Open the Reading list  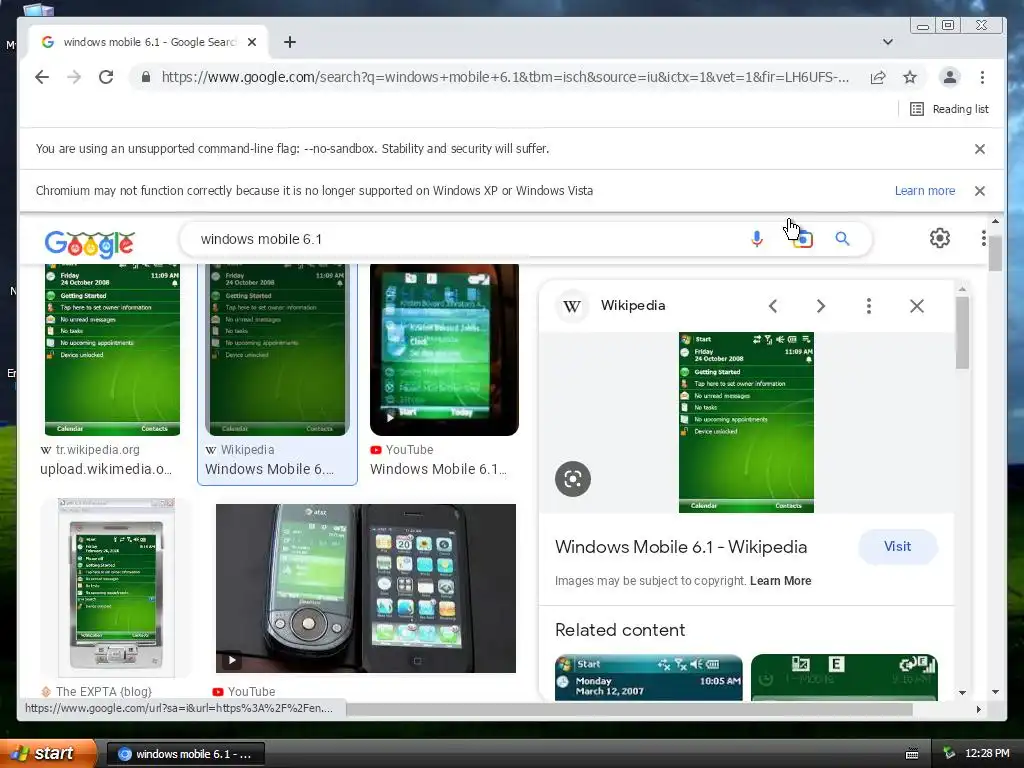coord(949,109)
